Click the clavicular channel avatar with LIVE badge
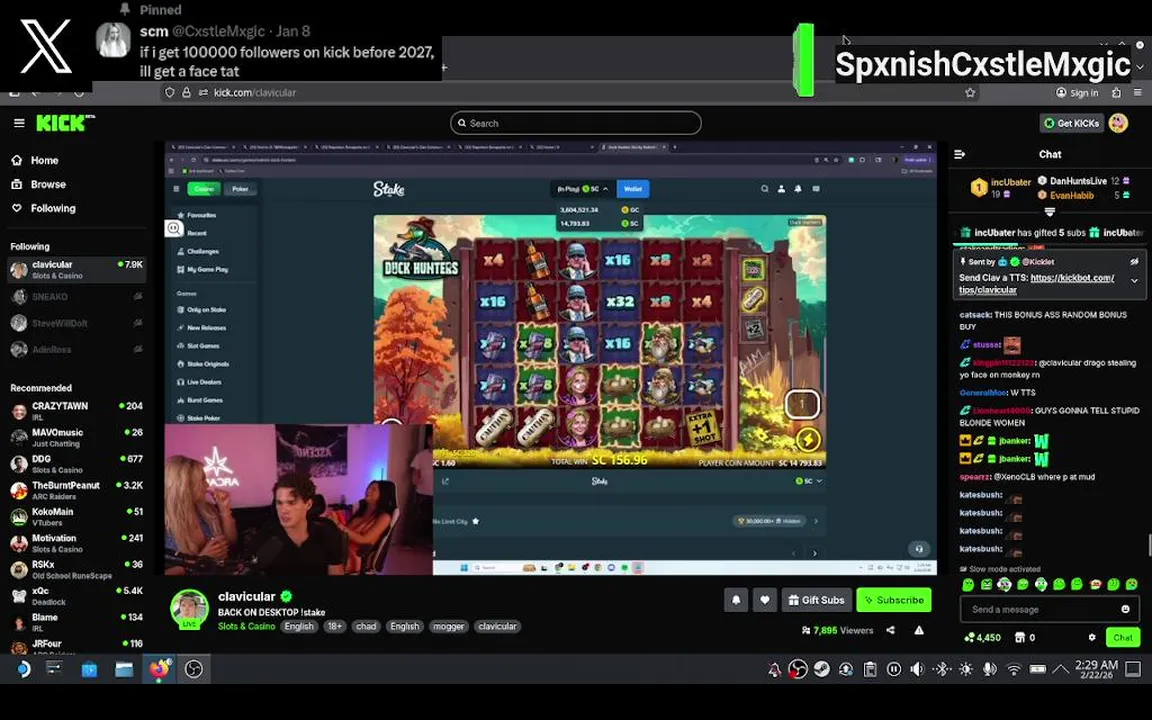This screenshot has height=720, width=1152. pos(190,609)
